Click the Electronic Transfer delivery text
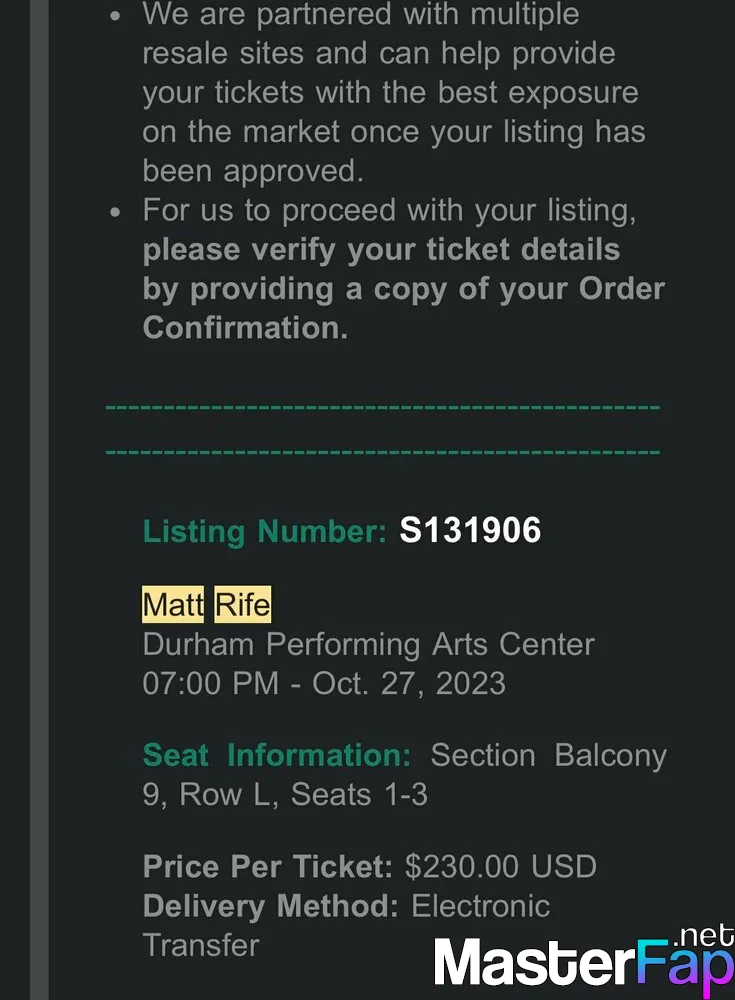Screen dimensions: 735x1000 pos(346,925)
